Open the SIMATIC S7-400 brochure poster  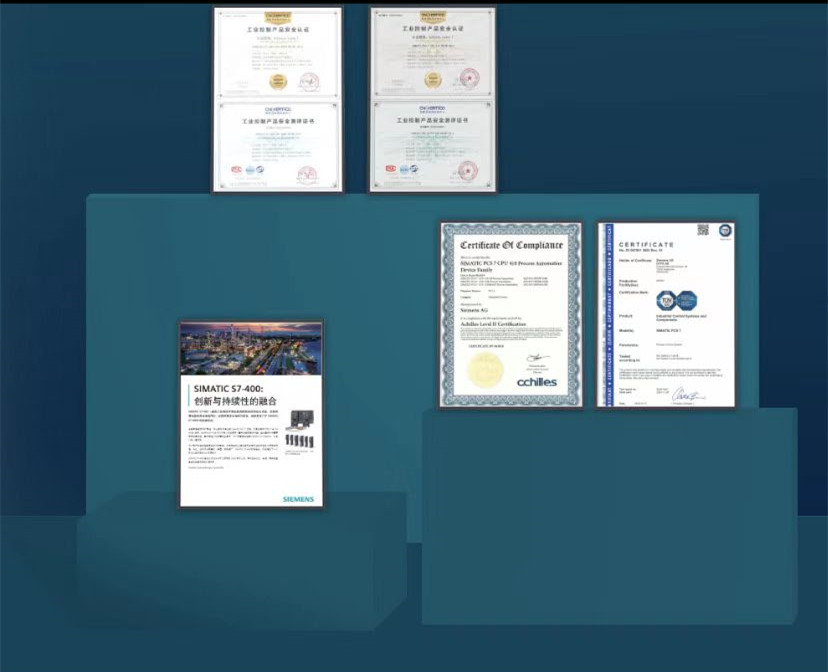(251, 414)
